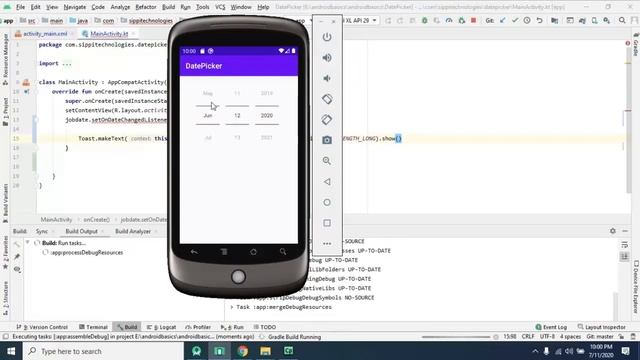Expand the Build: Run tasks tree node
The width and height of the screenshot is (640, 360).
pos(27,242)
